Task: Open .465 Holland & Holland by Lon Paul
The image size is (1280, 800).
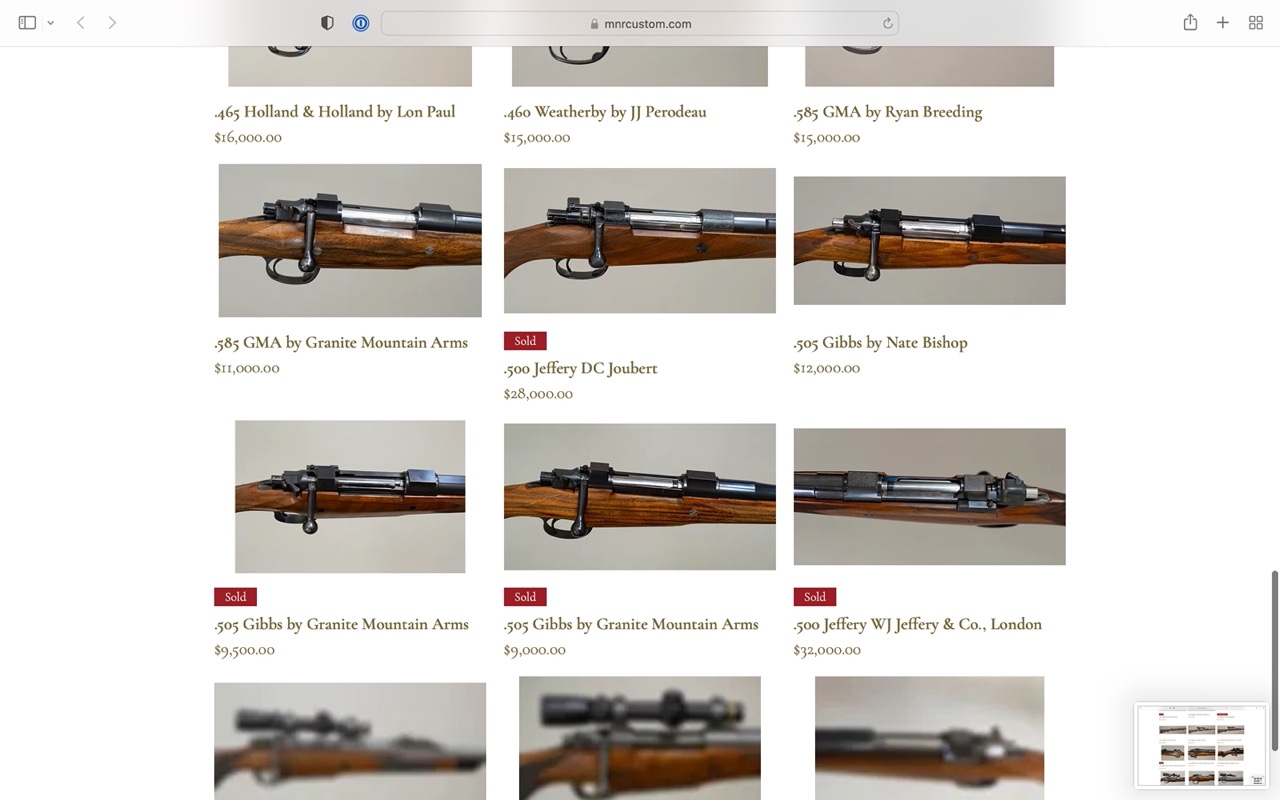Action: click(335, 112)
